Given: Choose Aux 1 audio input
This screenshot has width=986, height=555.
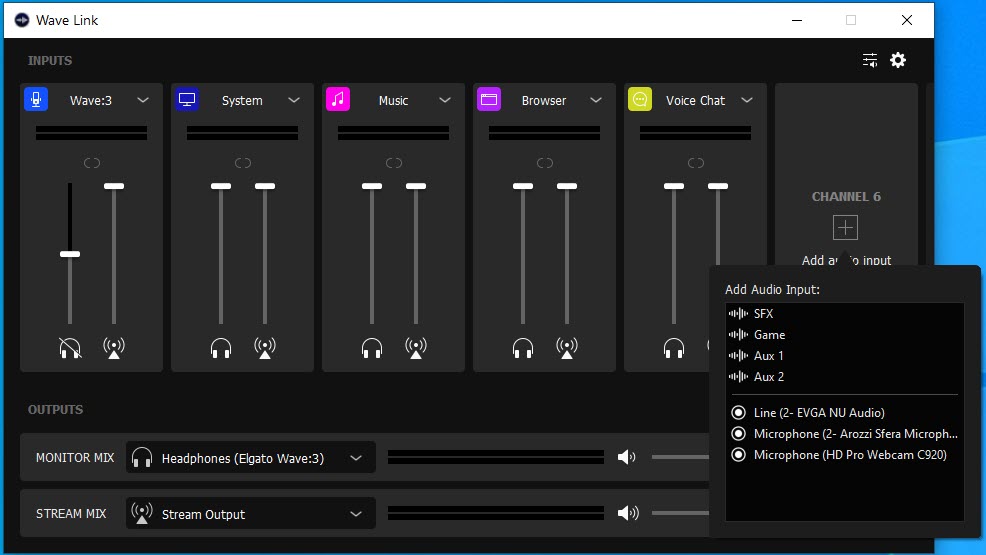Looking at the screenshot, I should tap(844, 356).
